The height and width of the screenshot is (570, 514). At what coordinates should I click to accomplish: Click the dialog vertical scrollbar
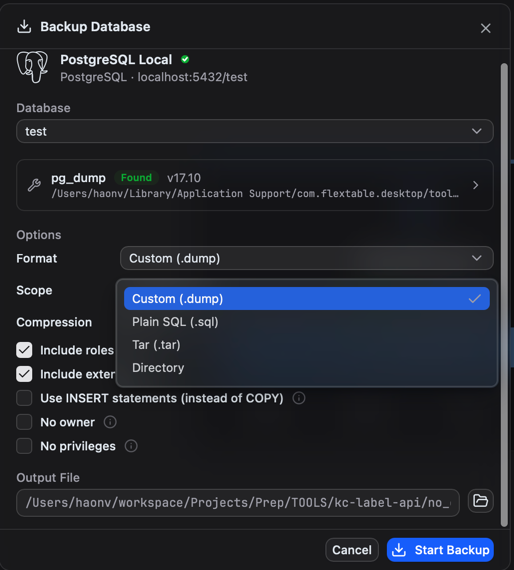click(504, 294)
